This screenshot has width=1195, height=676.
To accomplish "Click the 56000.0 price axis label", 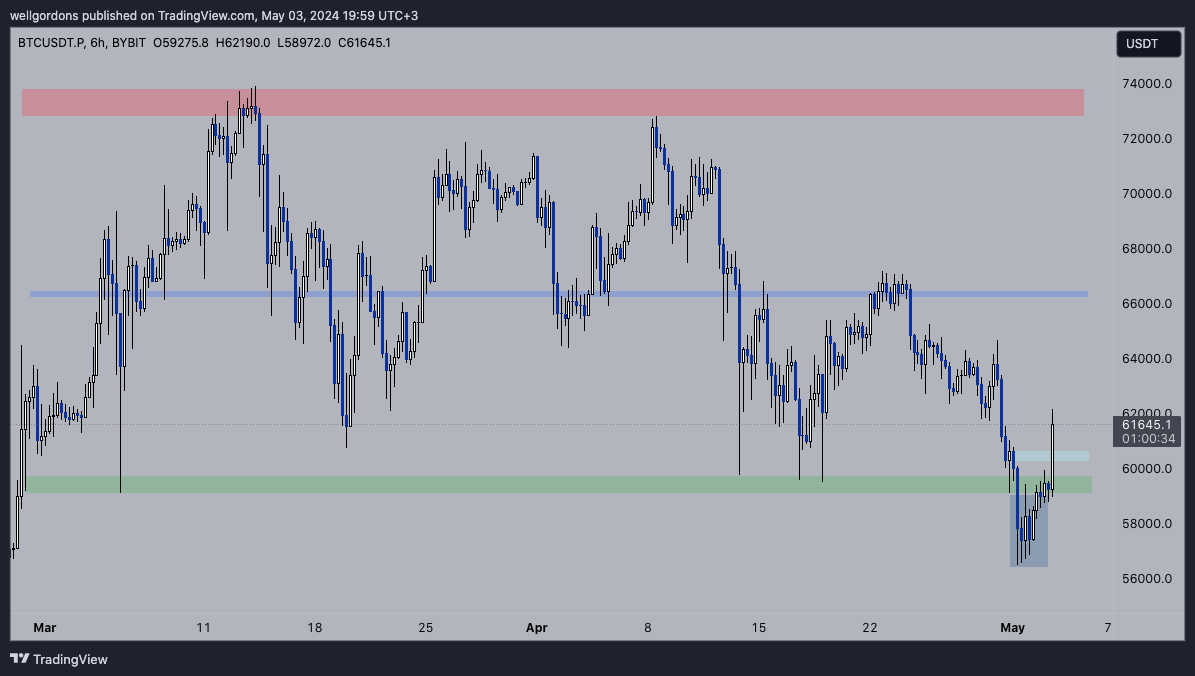I will pyautogui.click(x=1145, y=579).
